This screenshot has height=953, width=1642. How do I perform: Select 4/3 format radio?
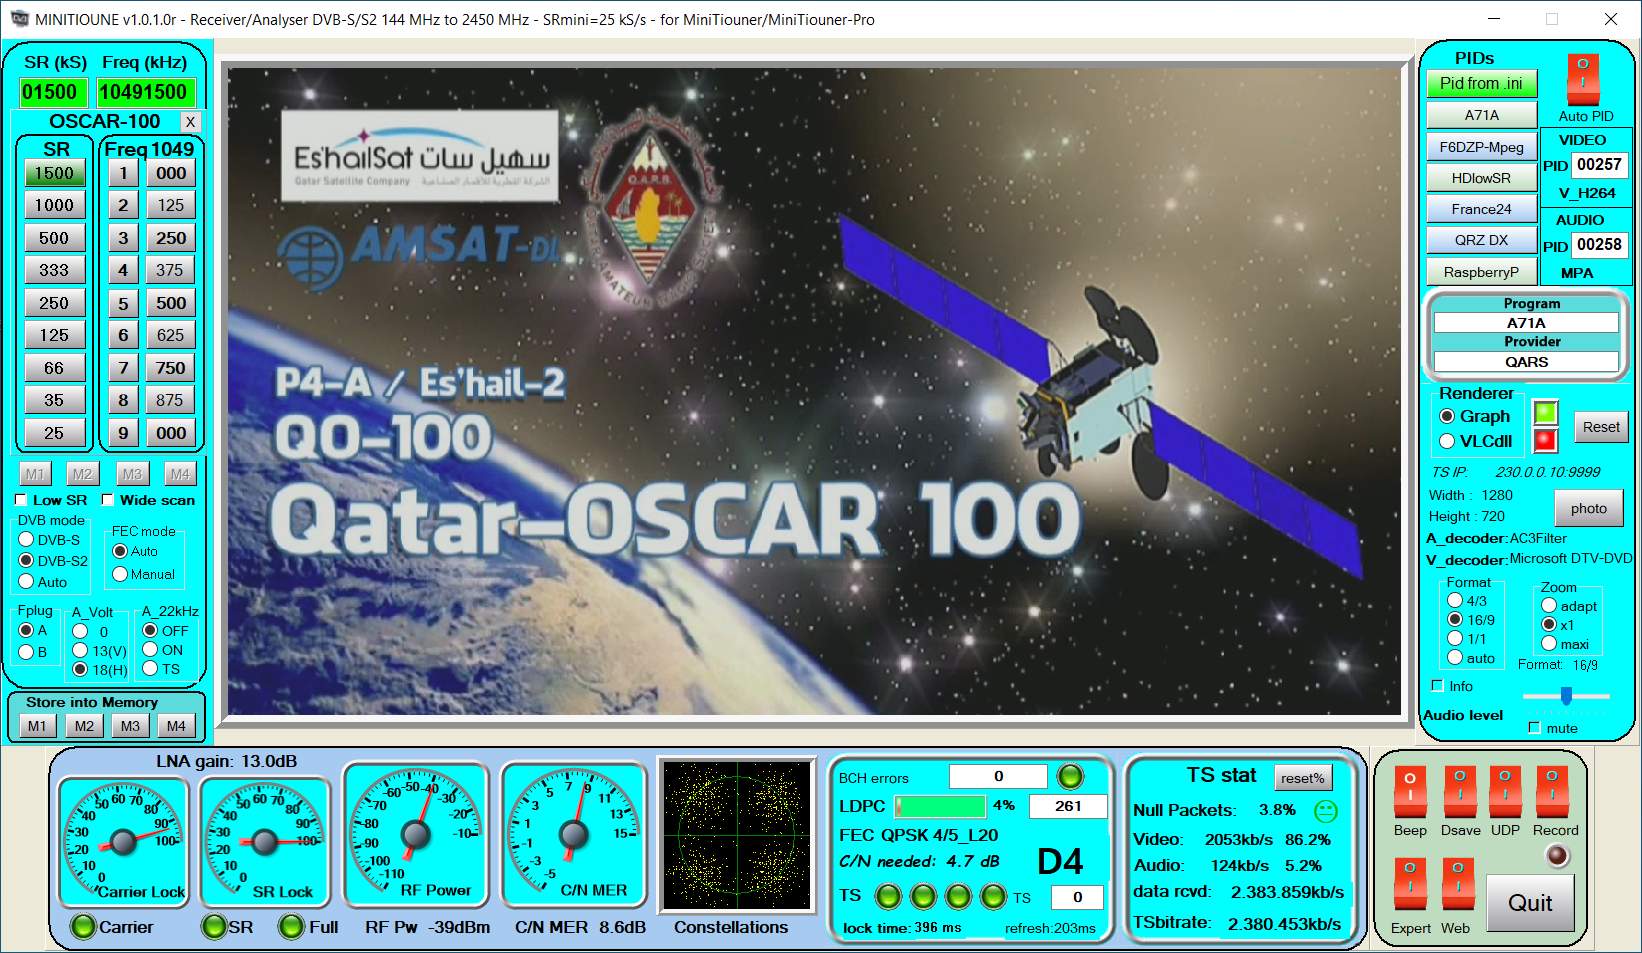point(1456,600)
